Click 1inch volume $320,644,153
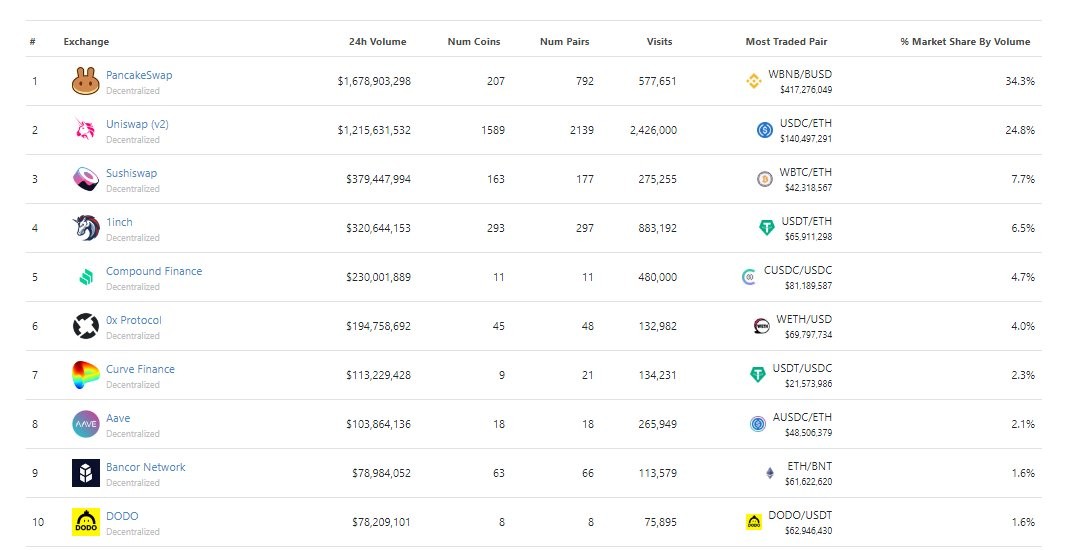Screen dimensions: 1085x550 [x=379, y=228]
